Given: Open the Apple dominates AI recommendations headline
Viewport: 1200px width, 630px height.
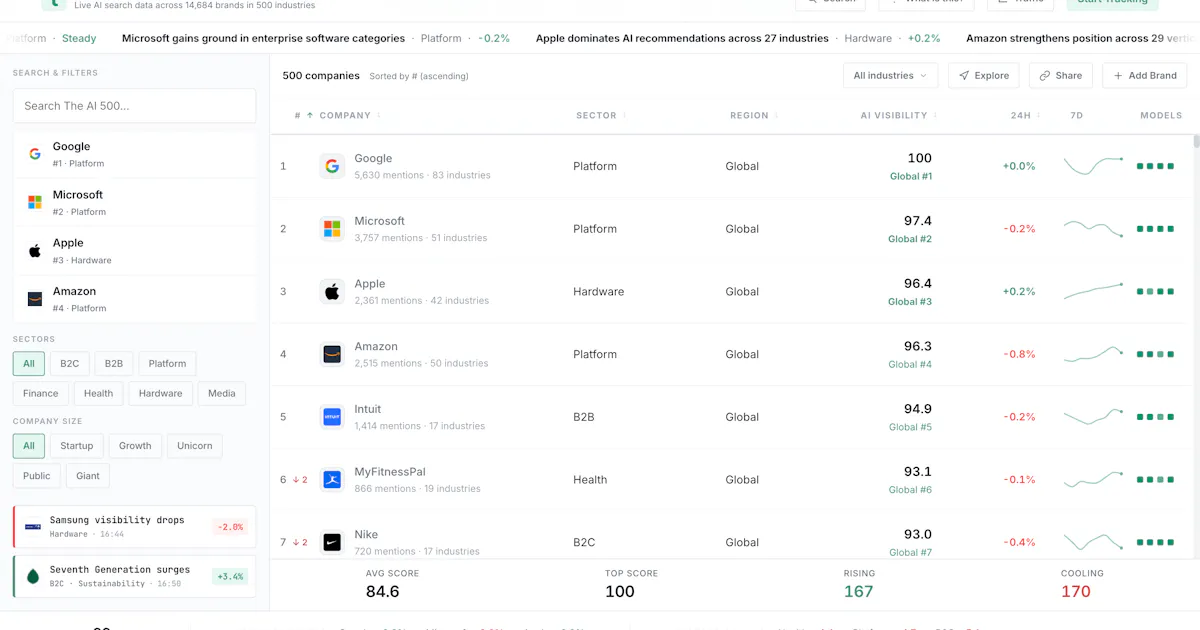Looking at the screenshot, I should 682,38.
